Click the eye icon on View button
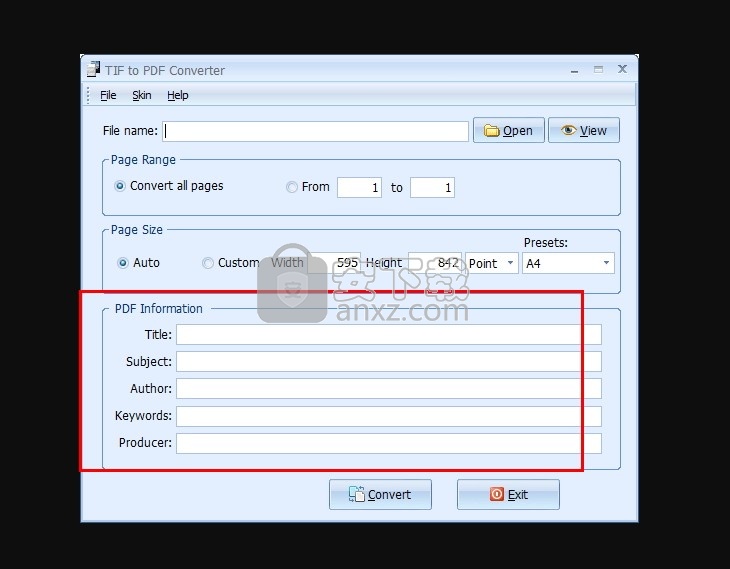 point(568,130)
